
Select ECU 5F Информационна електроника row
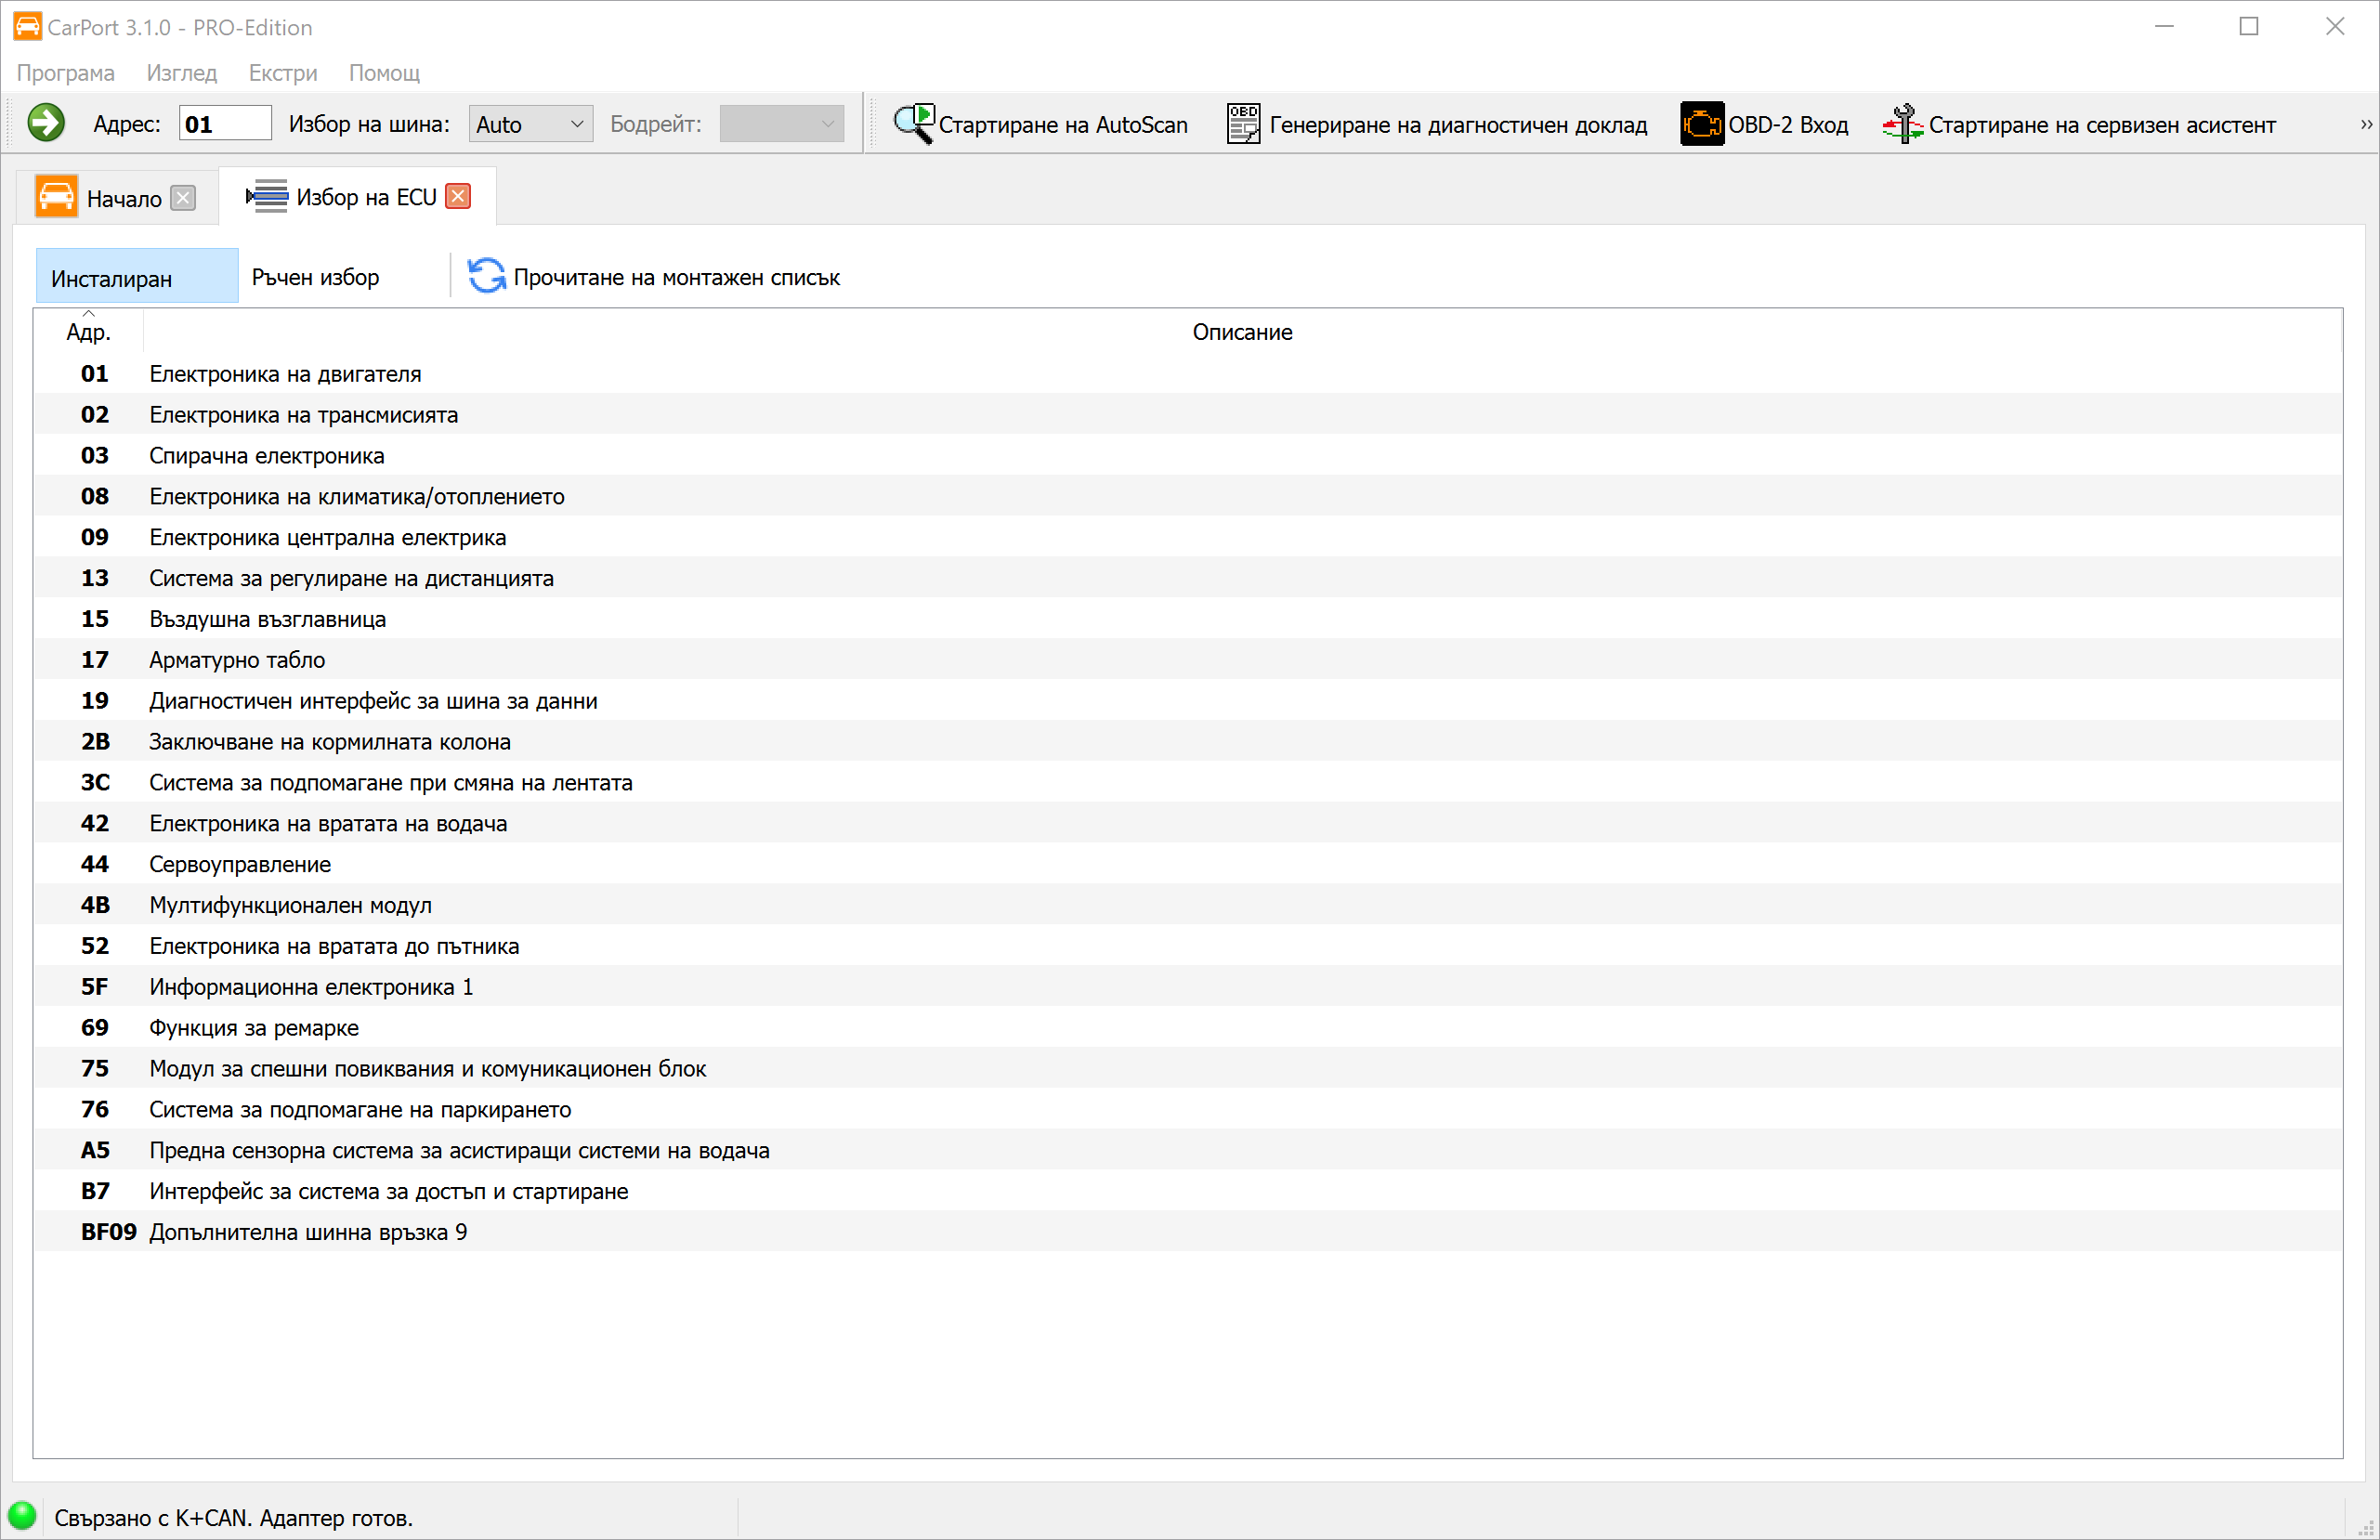(x=310, y=987)
